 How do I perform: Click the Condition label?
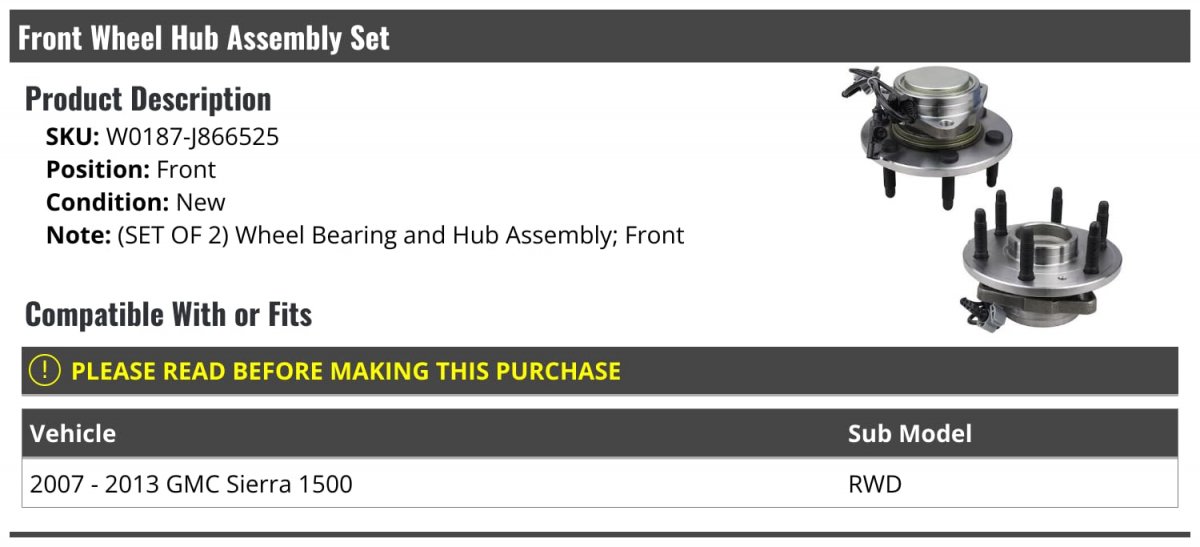(108, 202)
